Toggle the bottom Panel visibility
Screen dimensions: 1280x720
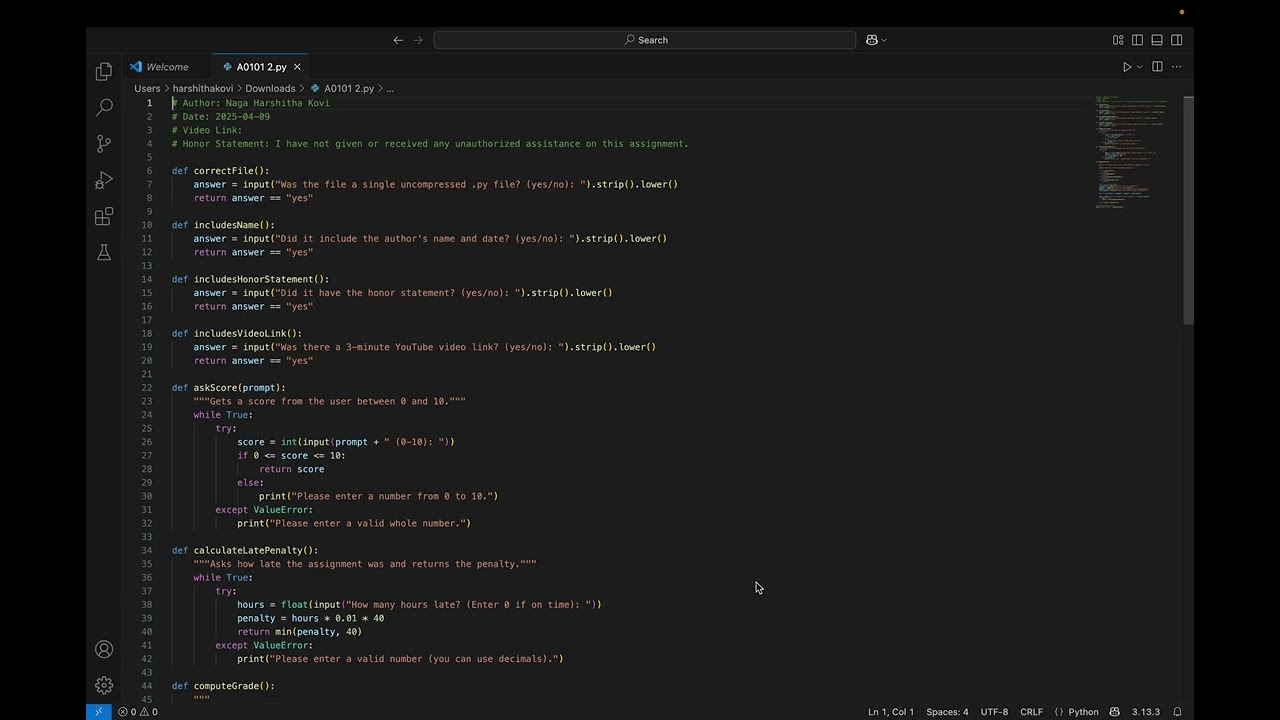point(1157,40)
